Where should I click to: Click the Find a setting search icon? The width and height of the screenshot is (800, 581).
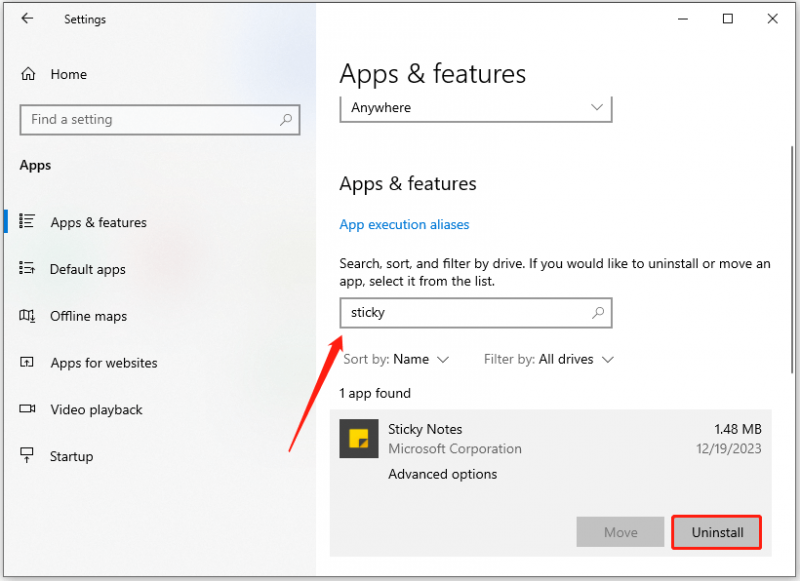[x=286, y=120]
